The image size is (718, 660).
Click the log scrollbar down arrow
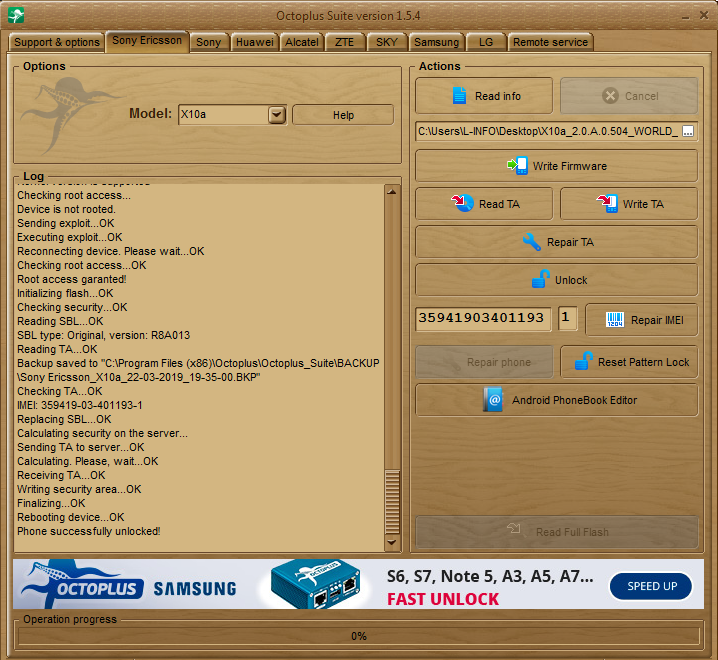[392, 542]
